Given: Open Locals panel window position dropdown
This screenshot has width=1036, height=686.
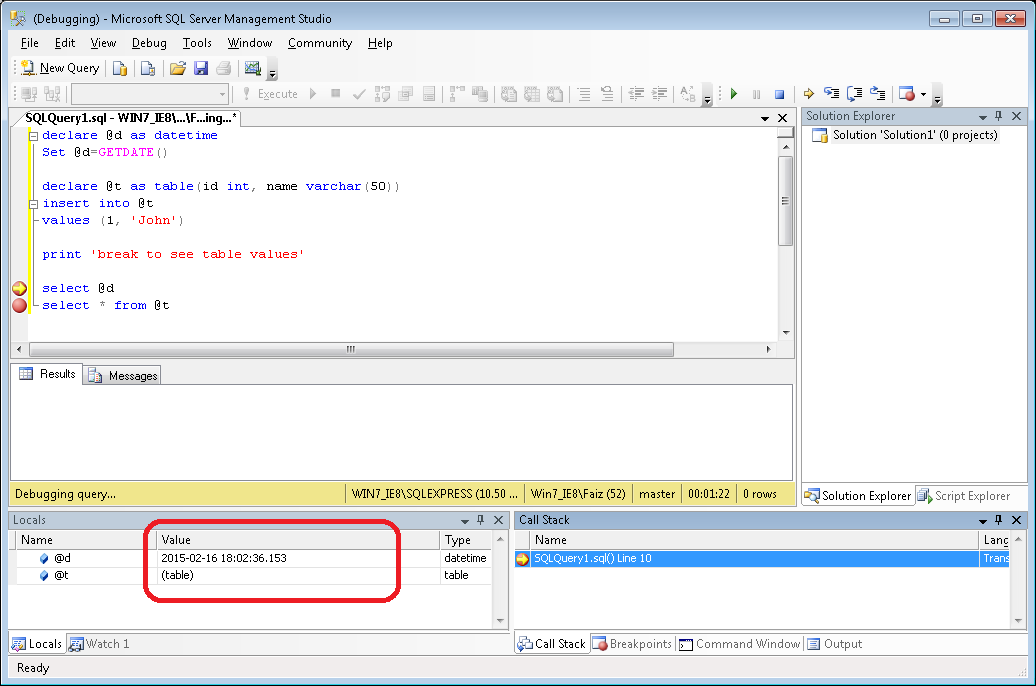Looking at the screenshot, I should (464, 521).
